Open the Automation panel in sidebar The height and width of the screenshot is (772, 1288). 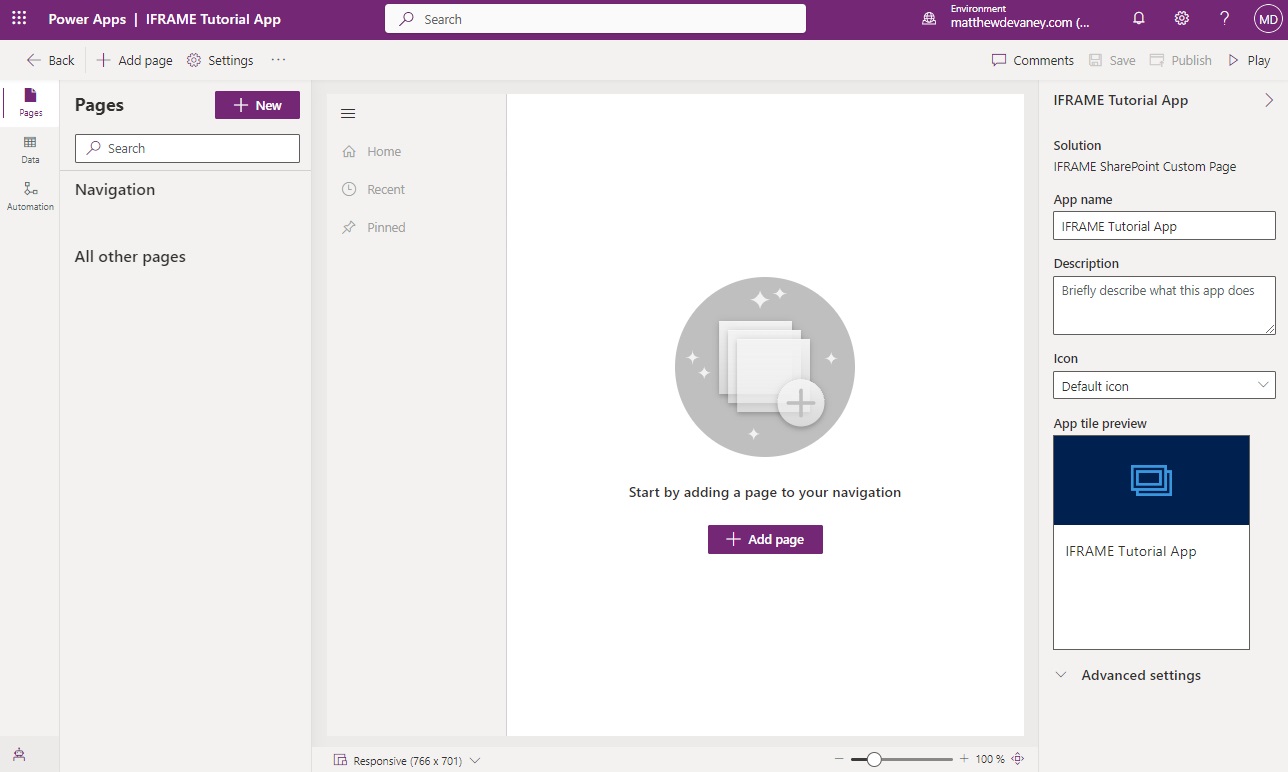(x=30, y=196)
